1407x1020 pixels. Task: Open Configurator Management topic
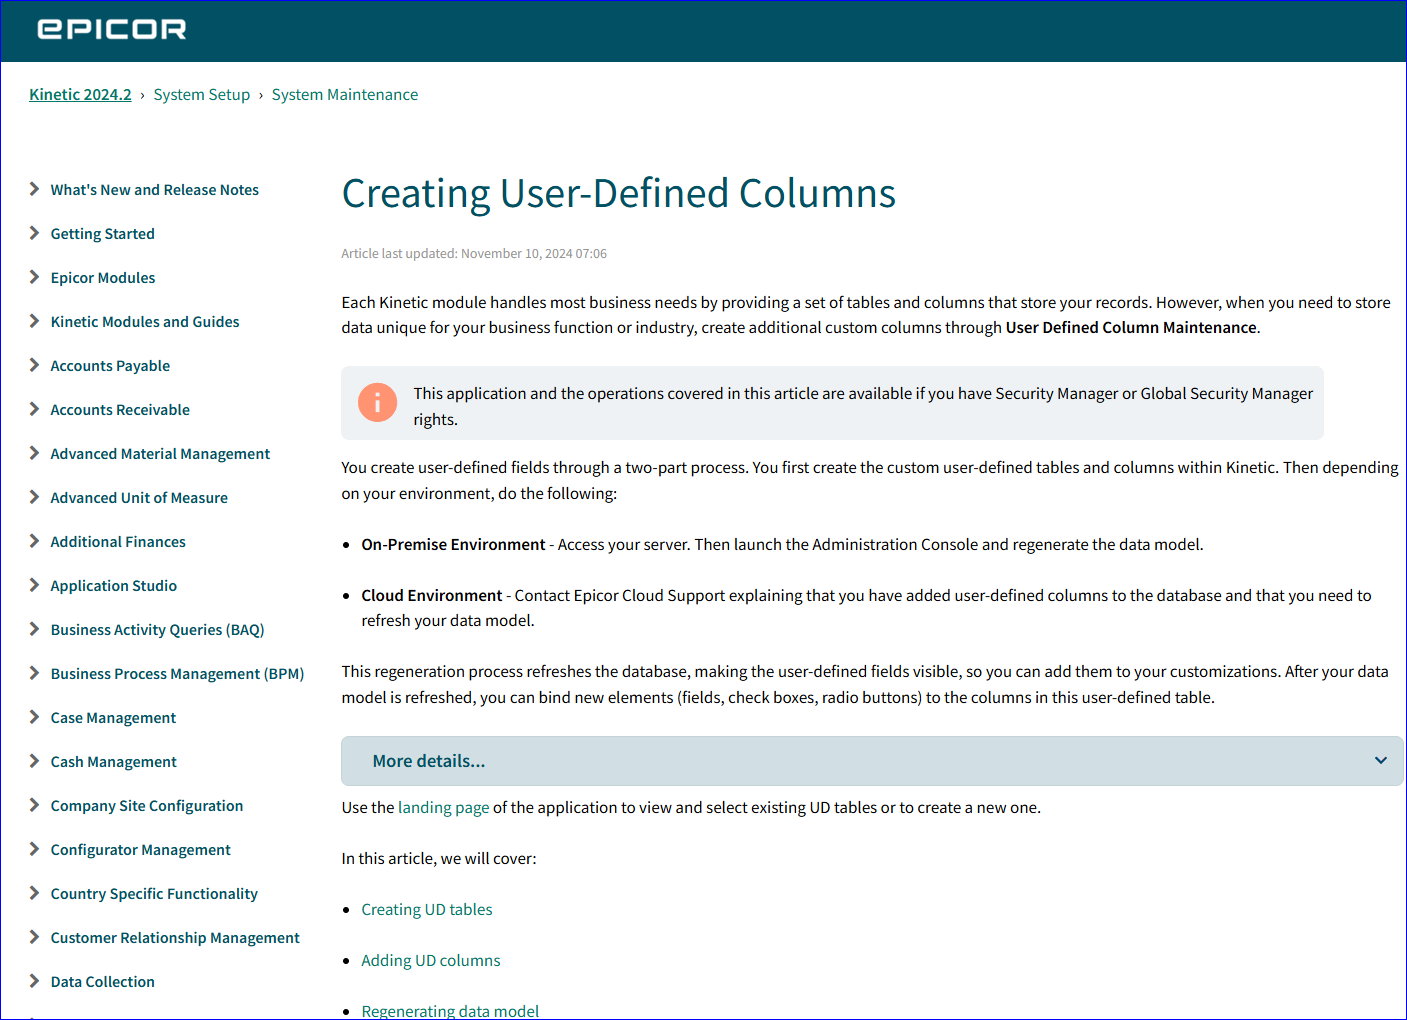pos(141,850)
